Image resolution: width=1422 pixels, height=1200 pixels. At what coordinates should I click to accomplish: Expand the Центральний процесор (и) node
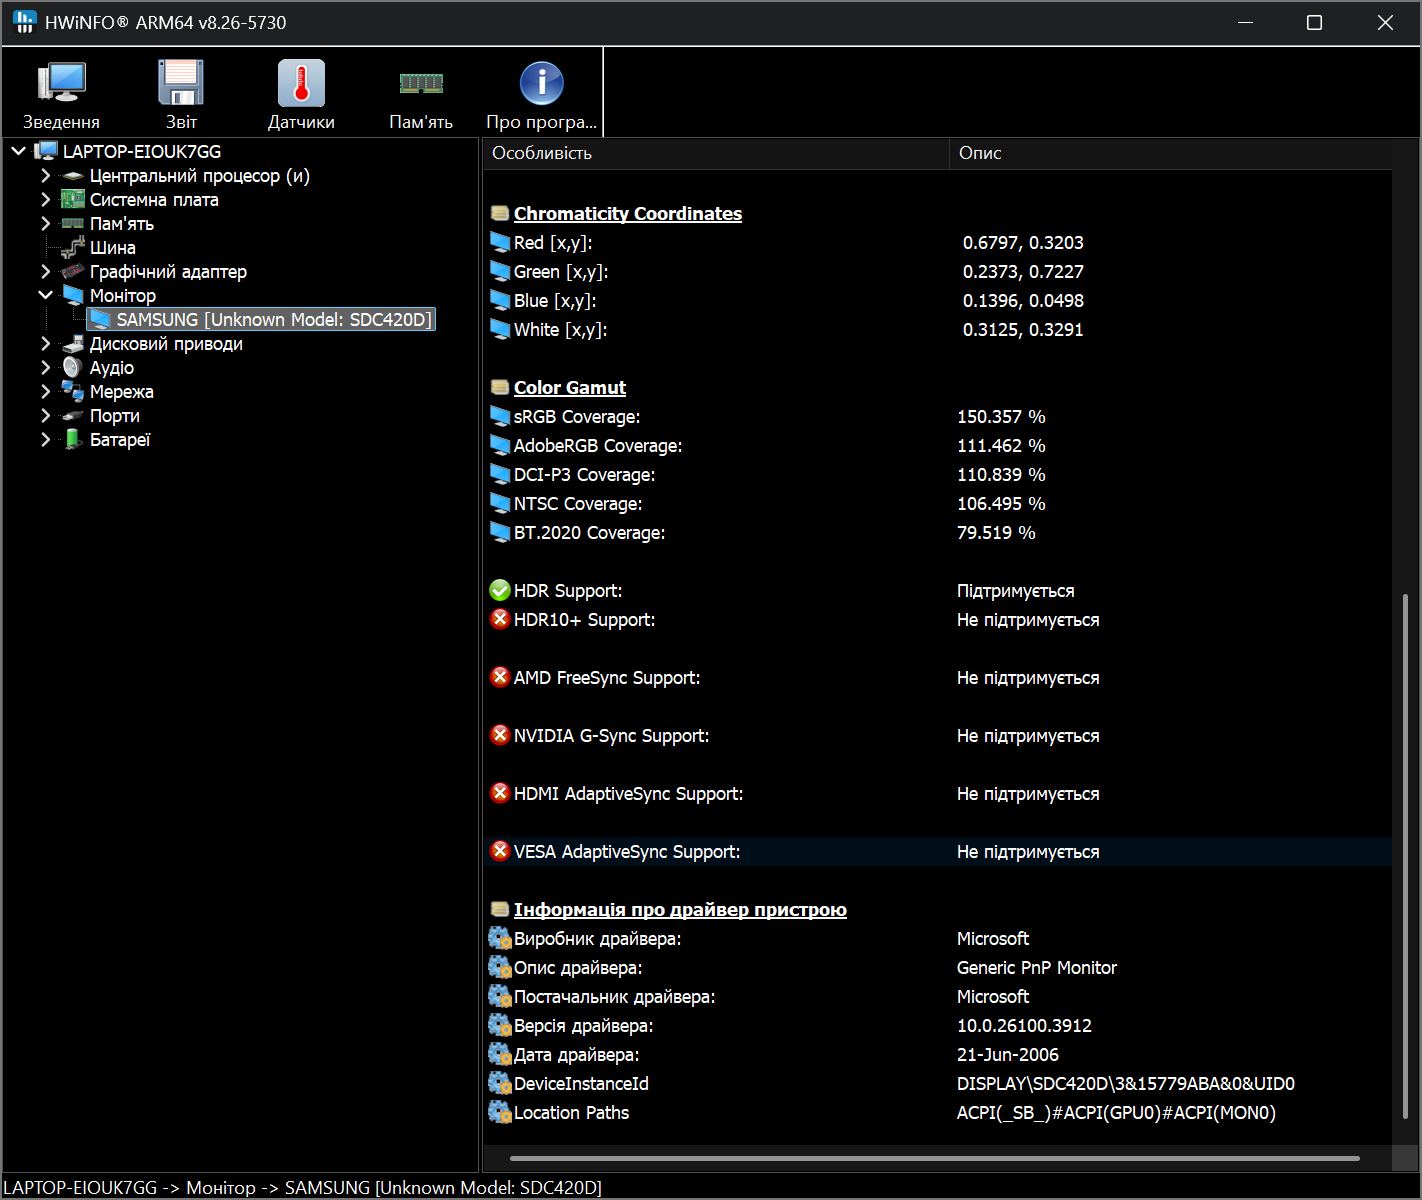tap(45, 175)
